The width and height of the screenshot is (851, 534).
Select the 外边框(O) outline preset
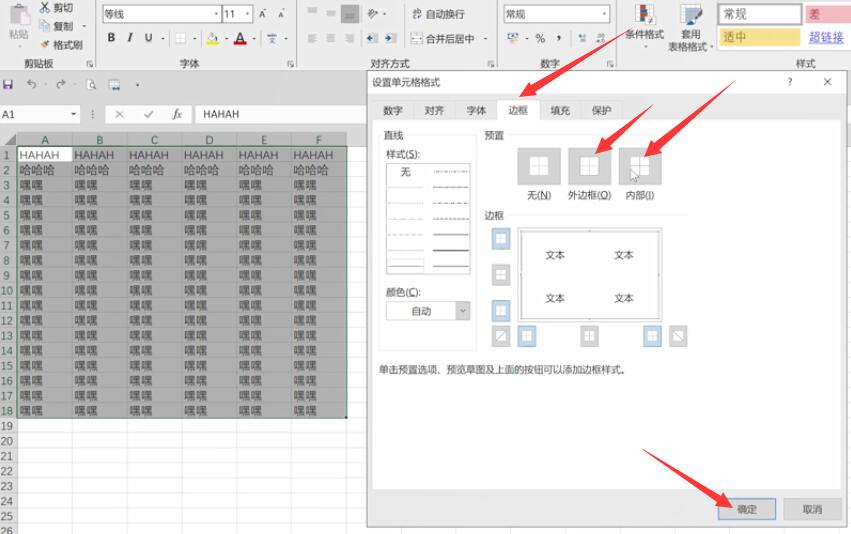click(589, 166)
